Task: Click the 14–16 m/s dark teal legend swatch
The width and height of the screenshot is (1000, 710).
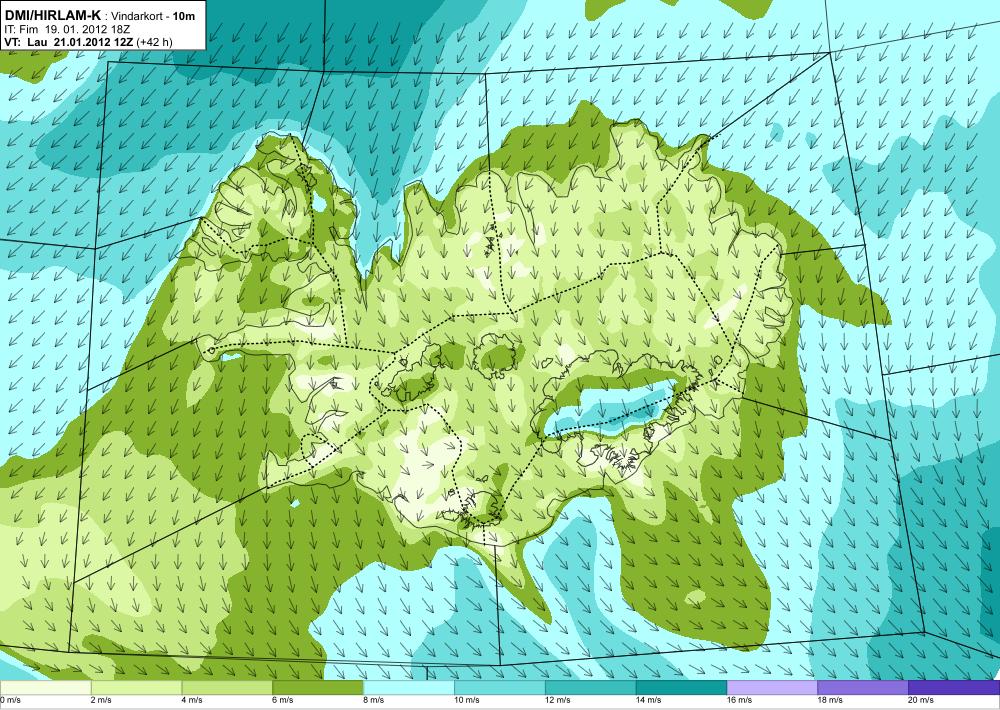Action: (x=681, y=688)
